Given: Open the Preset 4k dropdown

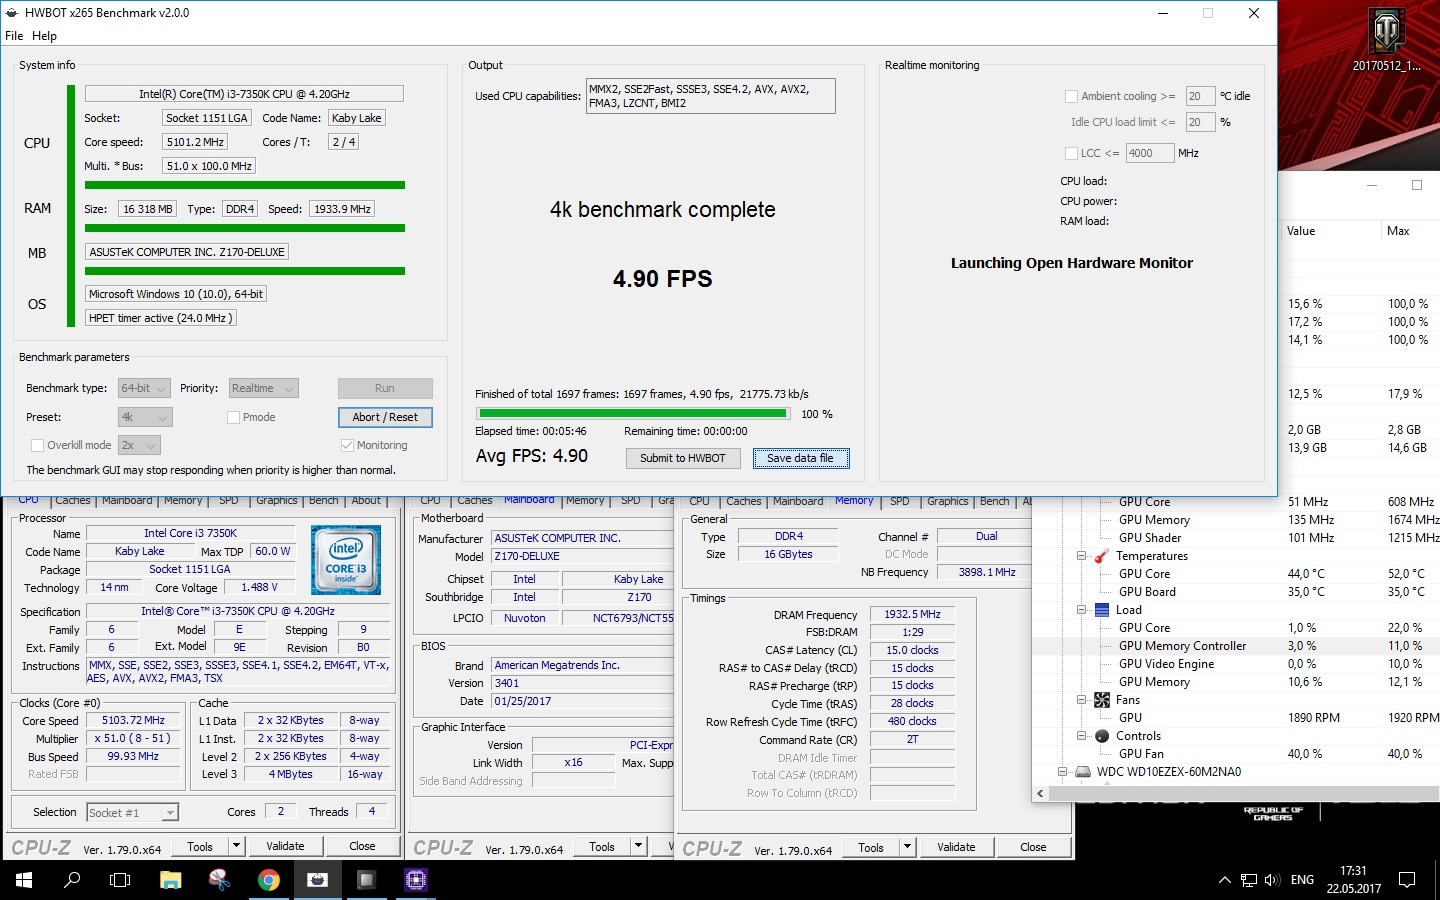Looking at the screenshot, I should tap(145, 418).
